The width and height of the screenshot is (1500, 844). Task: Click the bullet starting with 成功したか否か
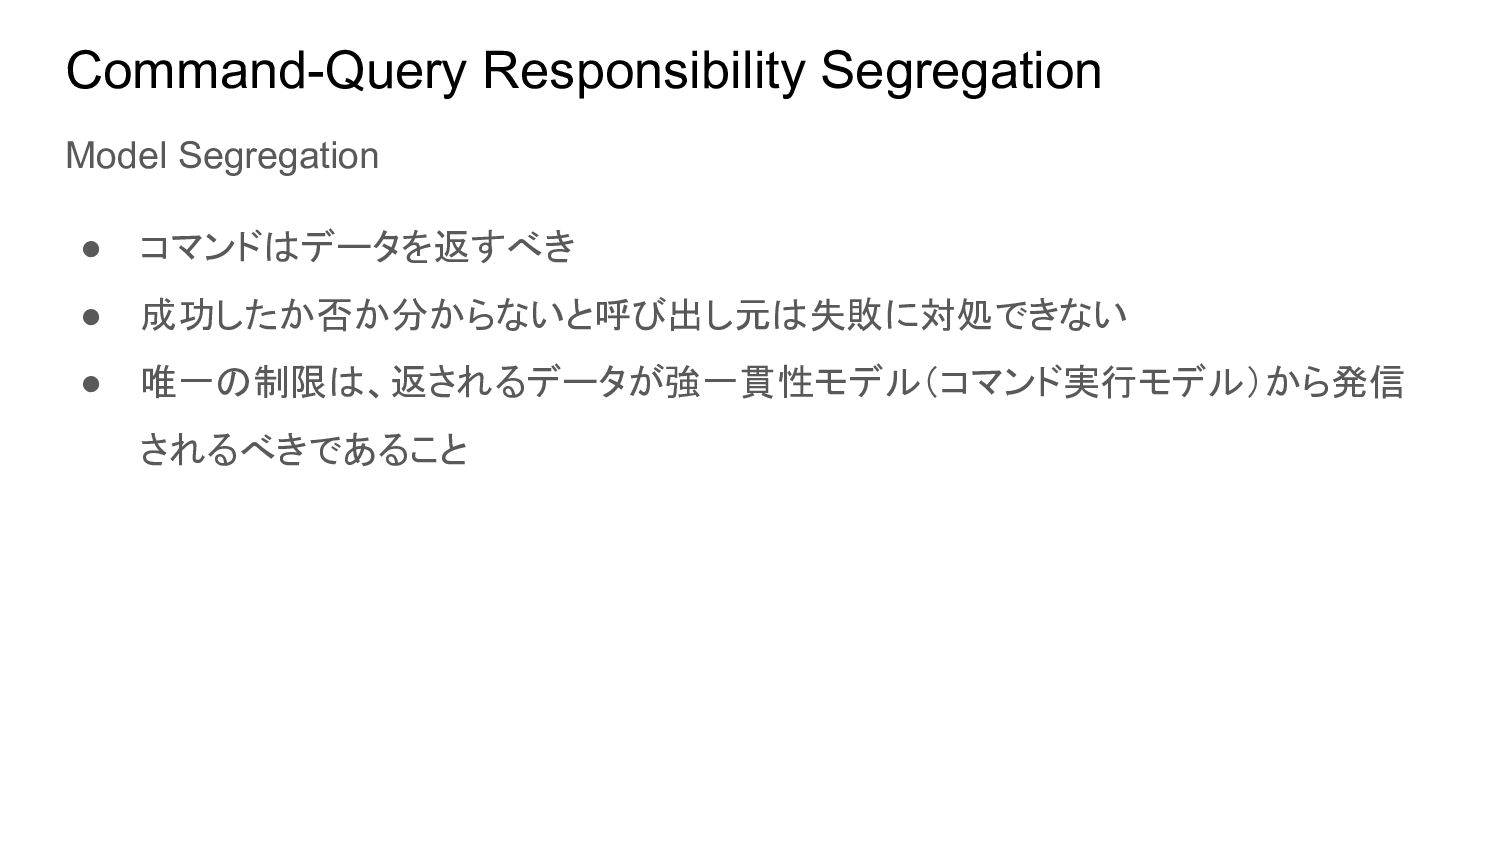(x=633, y=315)
